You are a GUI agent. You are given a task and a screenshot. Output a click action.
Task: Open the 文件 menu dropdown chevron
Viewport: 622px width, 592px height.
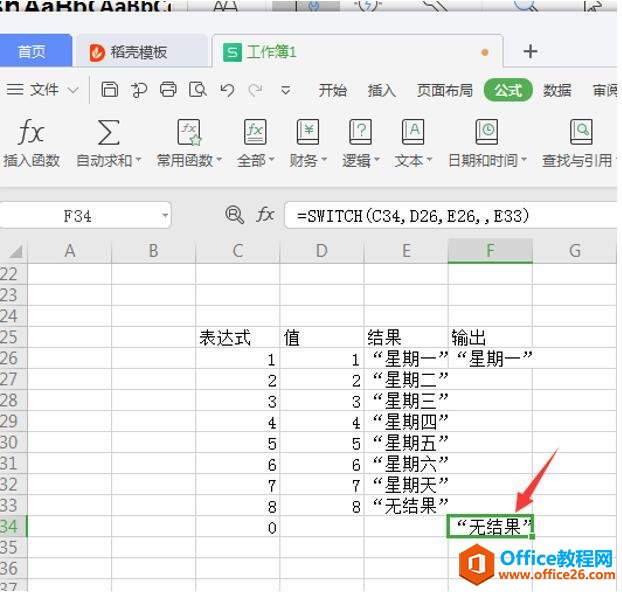pyautogui.click(x=73, y=90)
